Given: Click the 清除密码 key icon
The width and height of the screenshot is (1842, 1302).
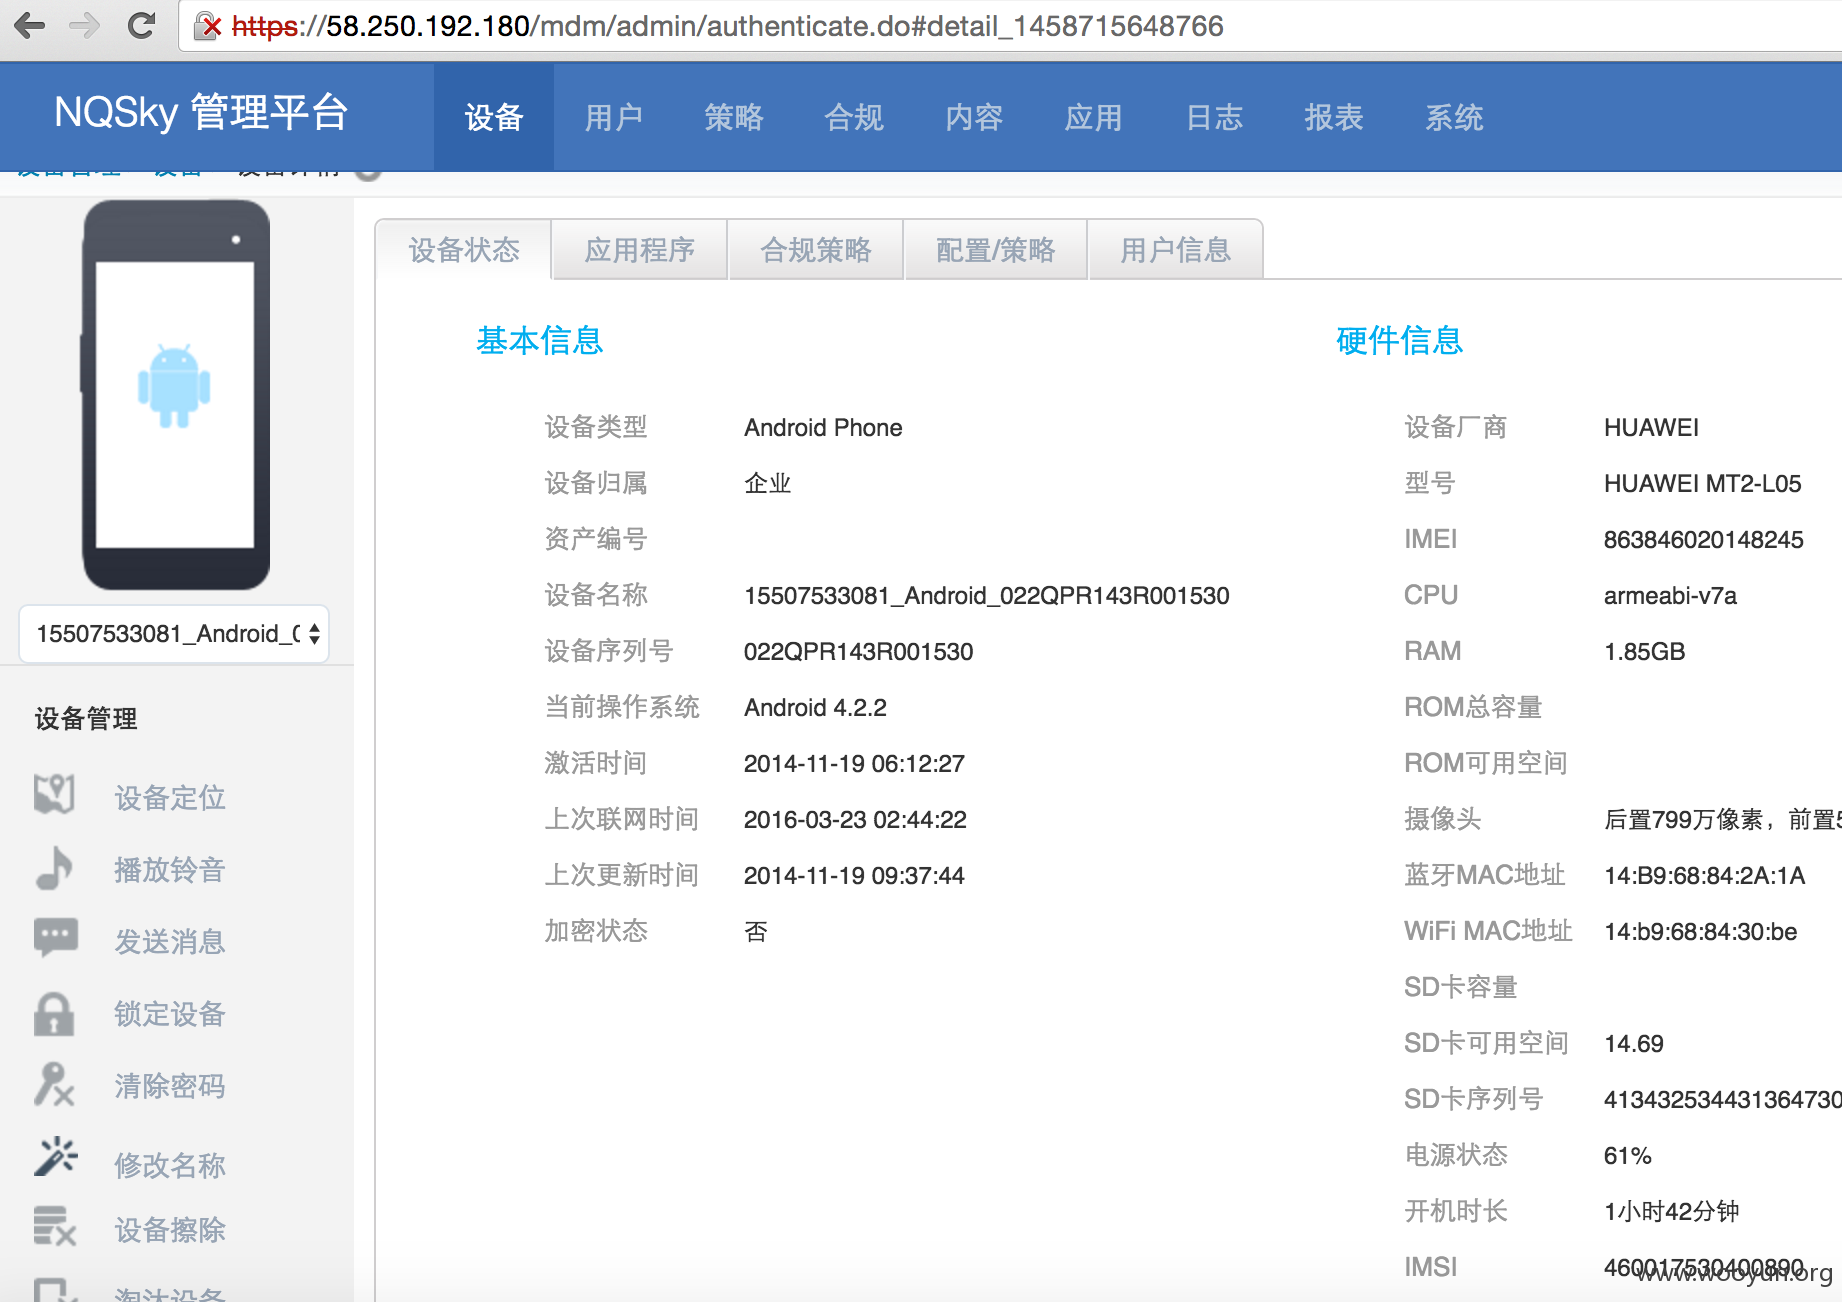Looking at the screenshot, I should pos(54,1085).
